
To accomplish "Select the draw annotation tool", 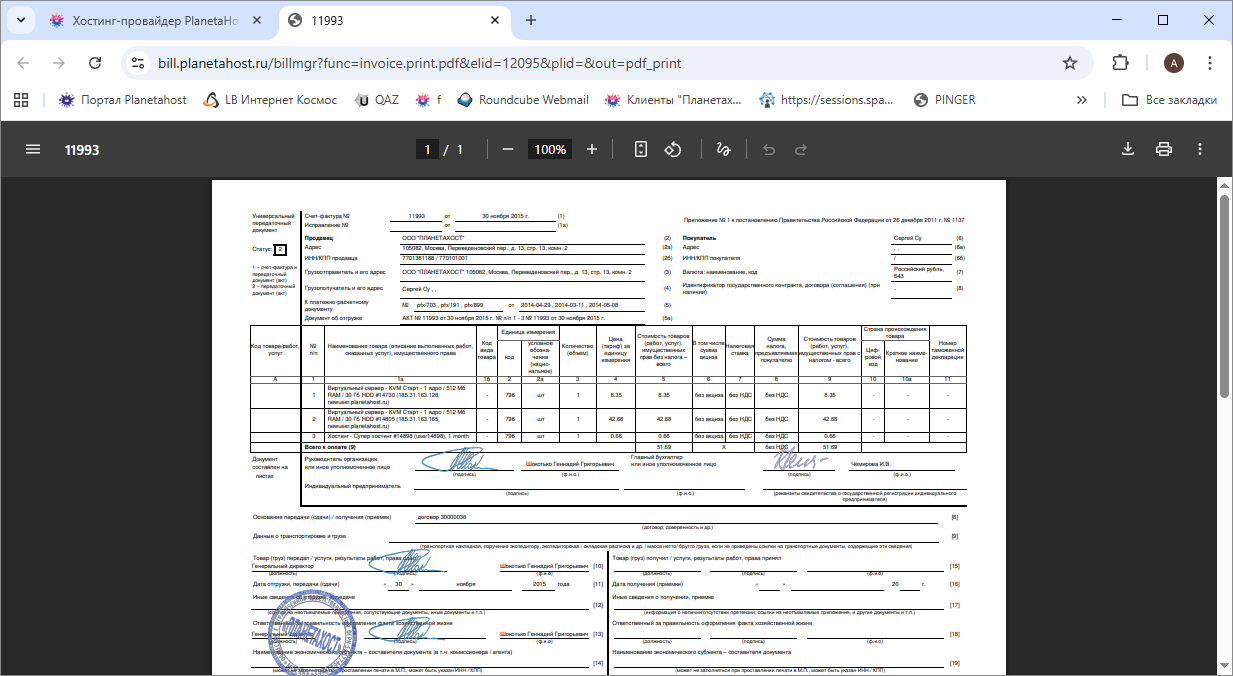I will point(723,149).
